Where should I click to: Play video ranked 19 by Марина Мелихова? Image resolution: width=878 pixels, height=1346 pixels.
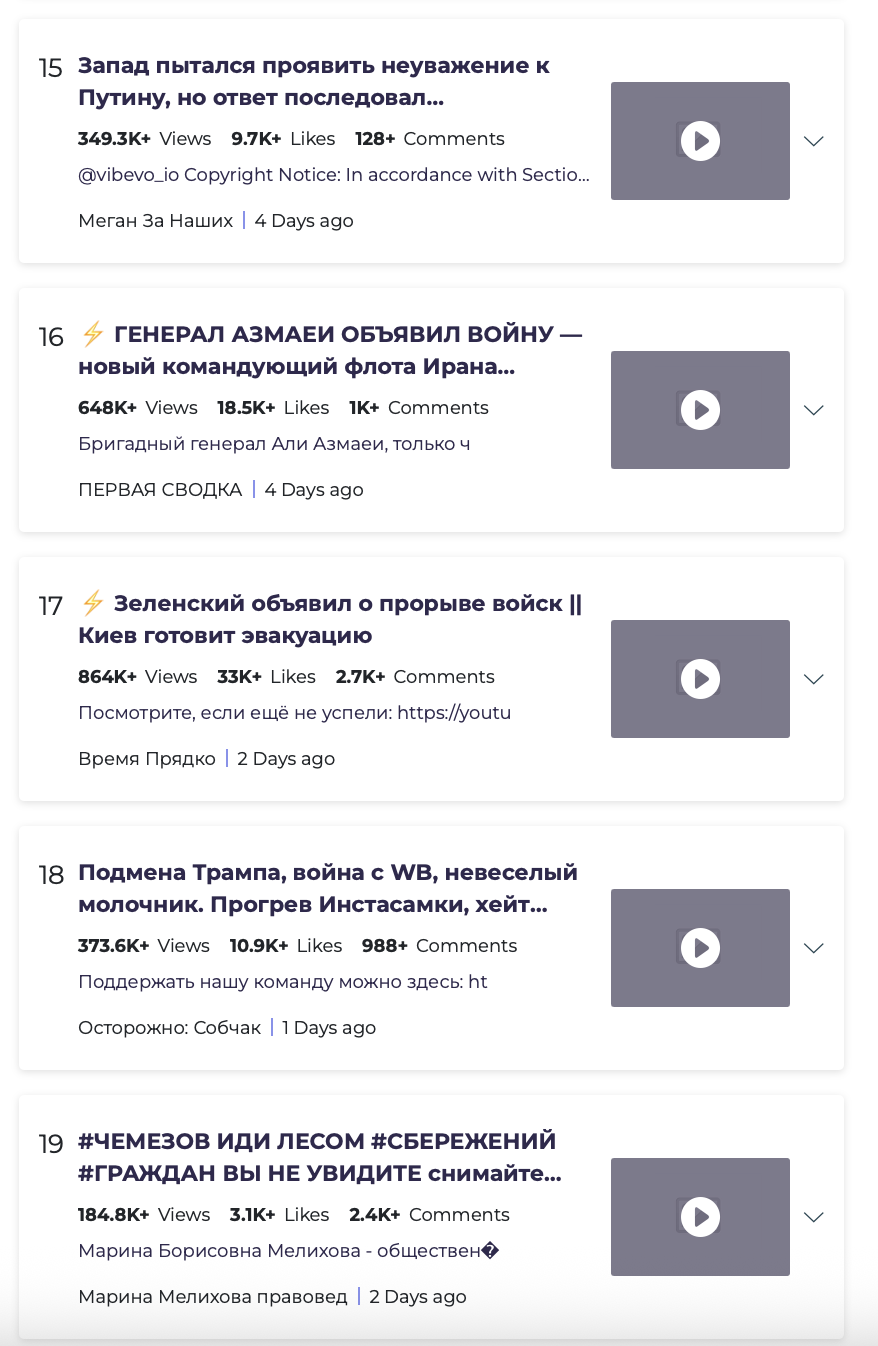[700, 1217]
